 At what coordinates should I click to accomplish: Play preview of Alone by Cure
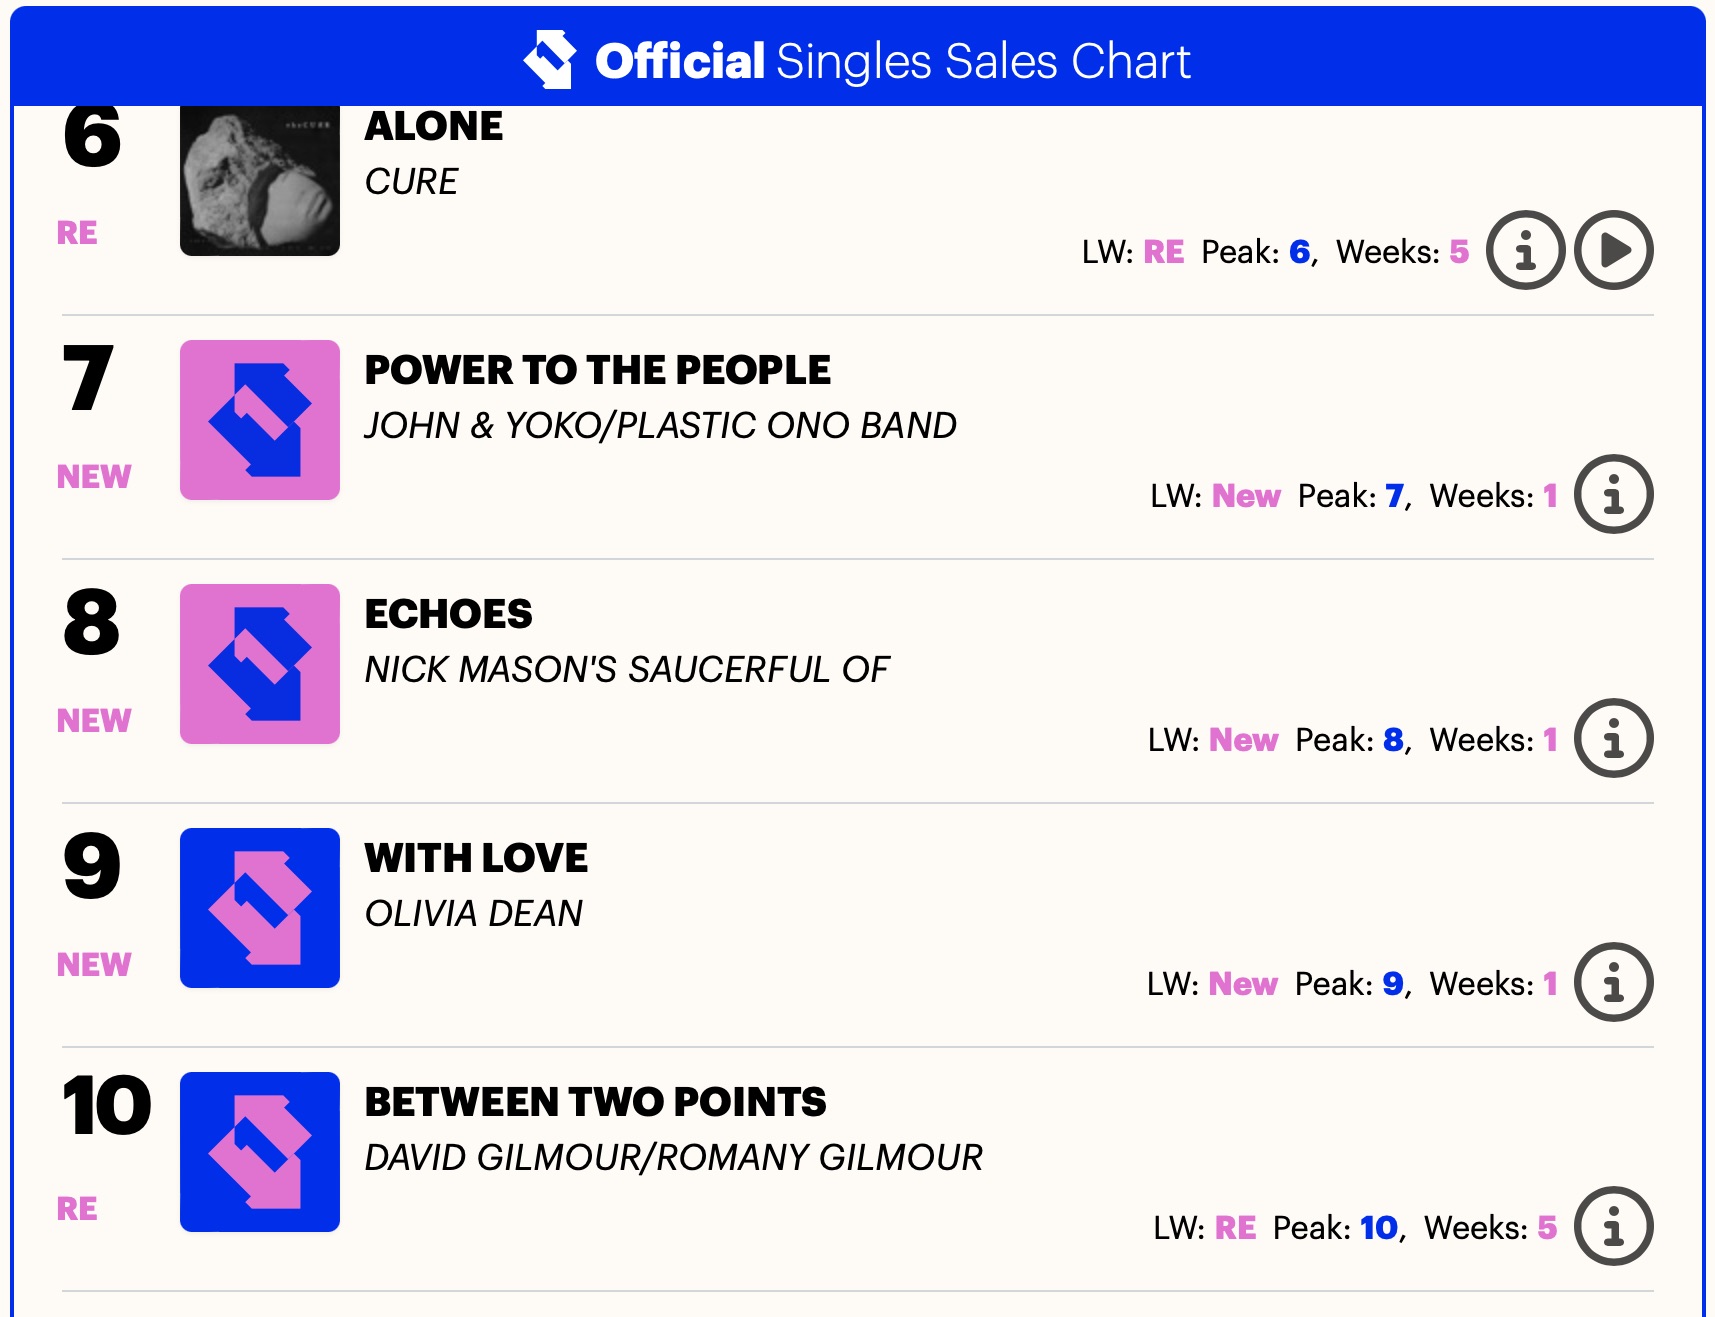(x=1613, y=250)
